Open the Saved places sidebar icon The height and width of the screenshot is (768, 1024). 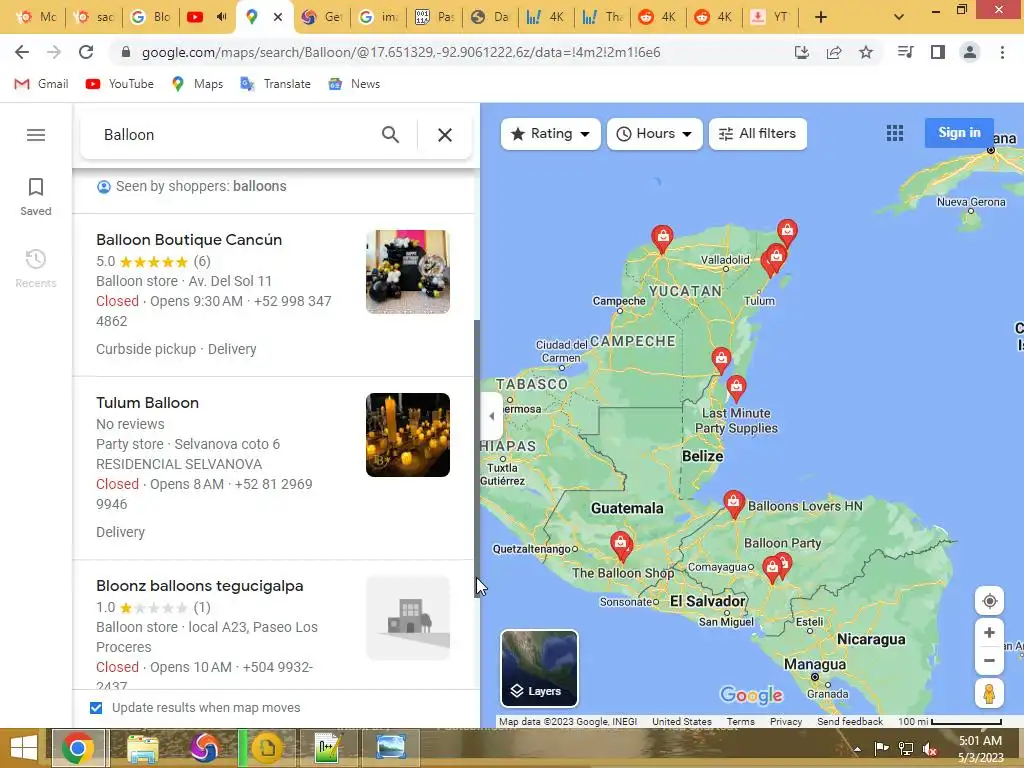pos(36,197)
